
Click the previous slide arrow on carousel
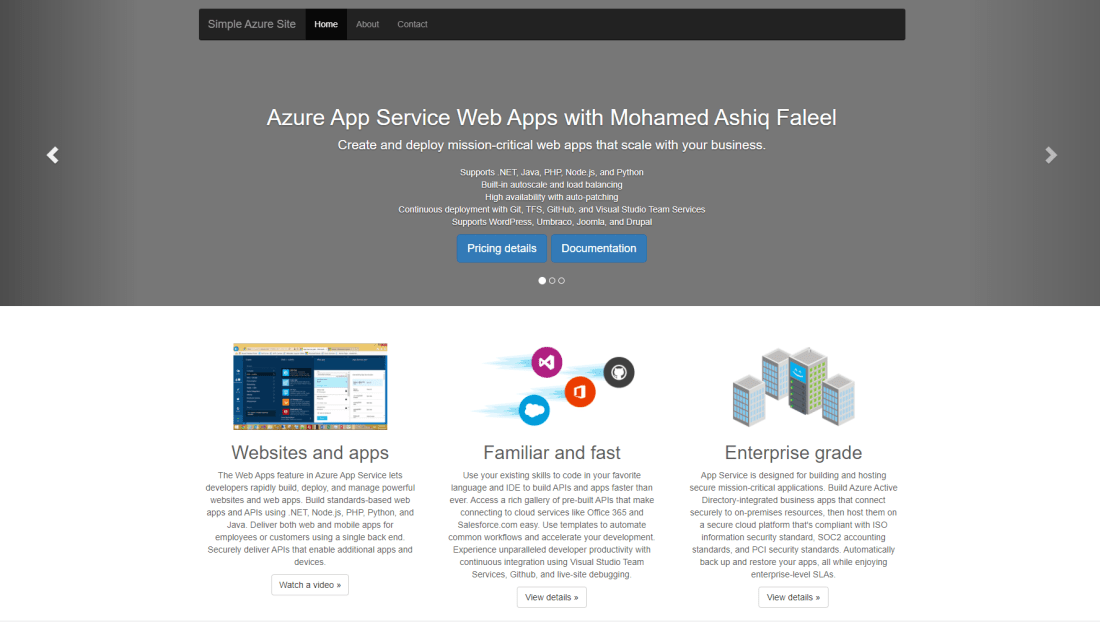coord(53,155)
